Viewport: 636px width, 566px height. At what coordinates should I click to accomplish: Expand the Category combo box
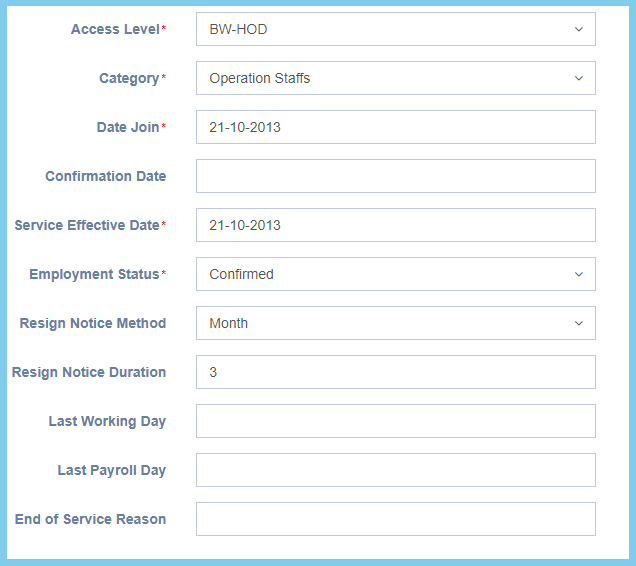395,78
